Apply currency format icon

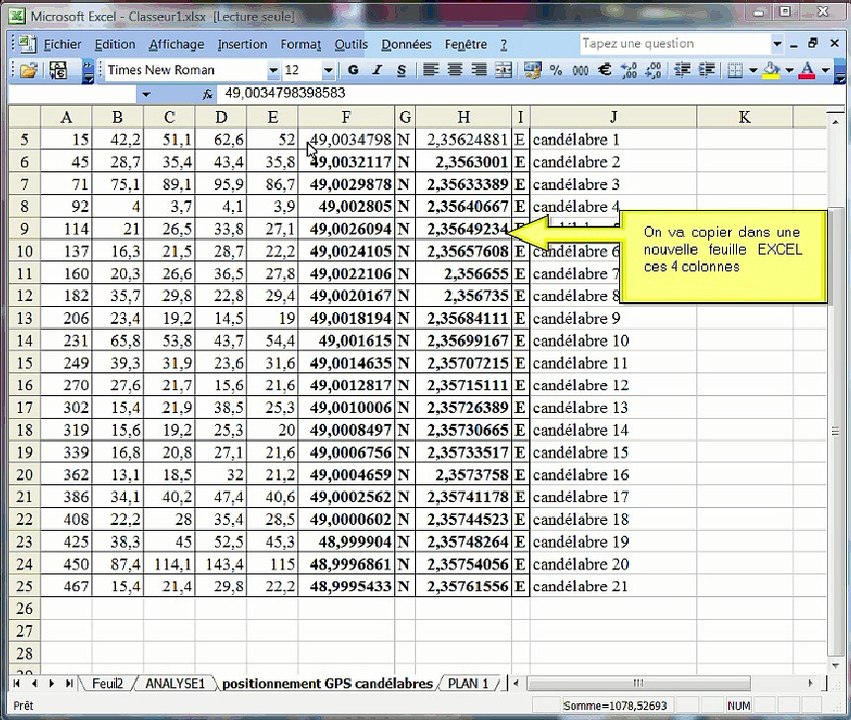coord(532,70)
